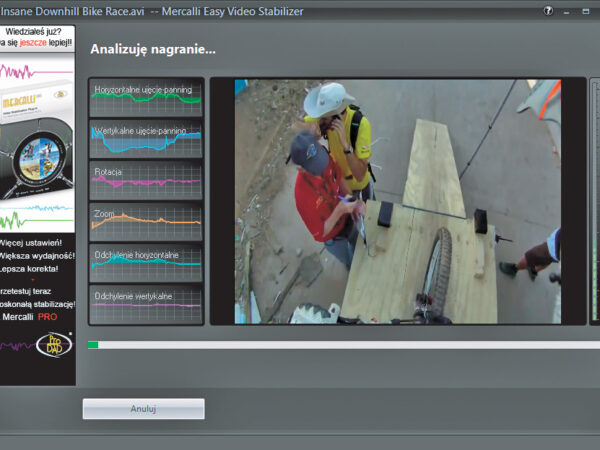Screen dimensions: 600x450
Task: Click the 'Więcej ustawień!' ad text
Action: point(33,242)
